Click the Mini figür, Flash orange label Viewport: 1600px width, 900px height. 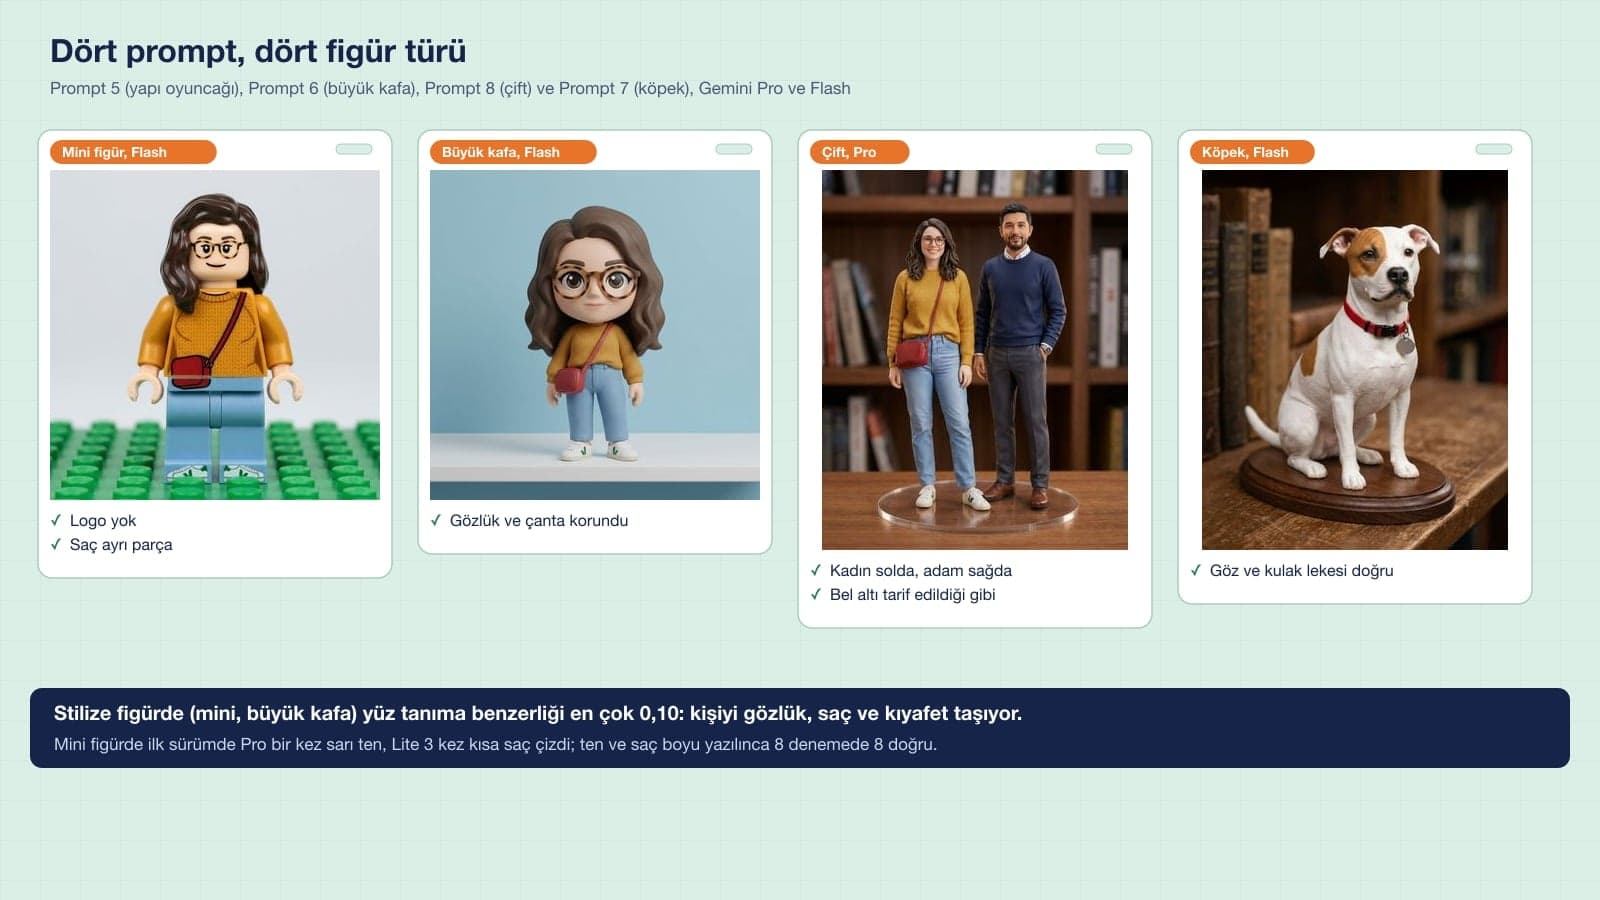tap(133, 152)
